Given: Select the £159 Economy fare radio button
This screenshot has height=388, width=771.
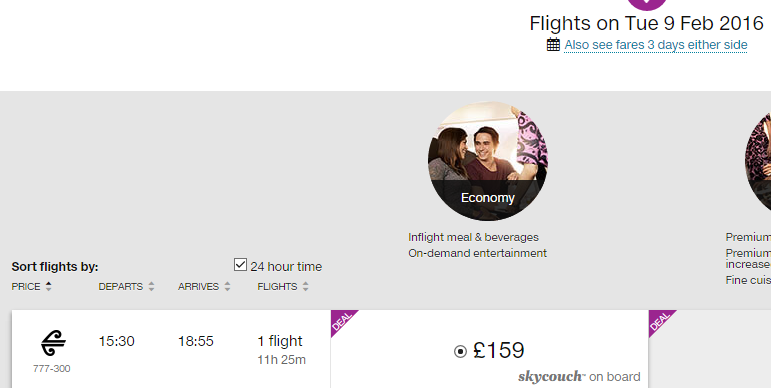Looking at the screenshot, I should 460,352.
